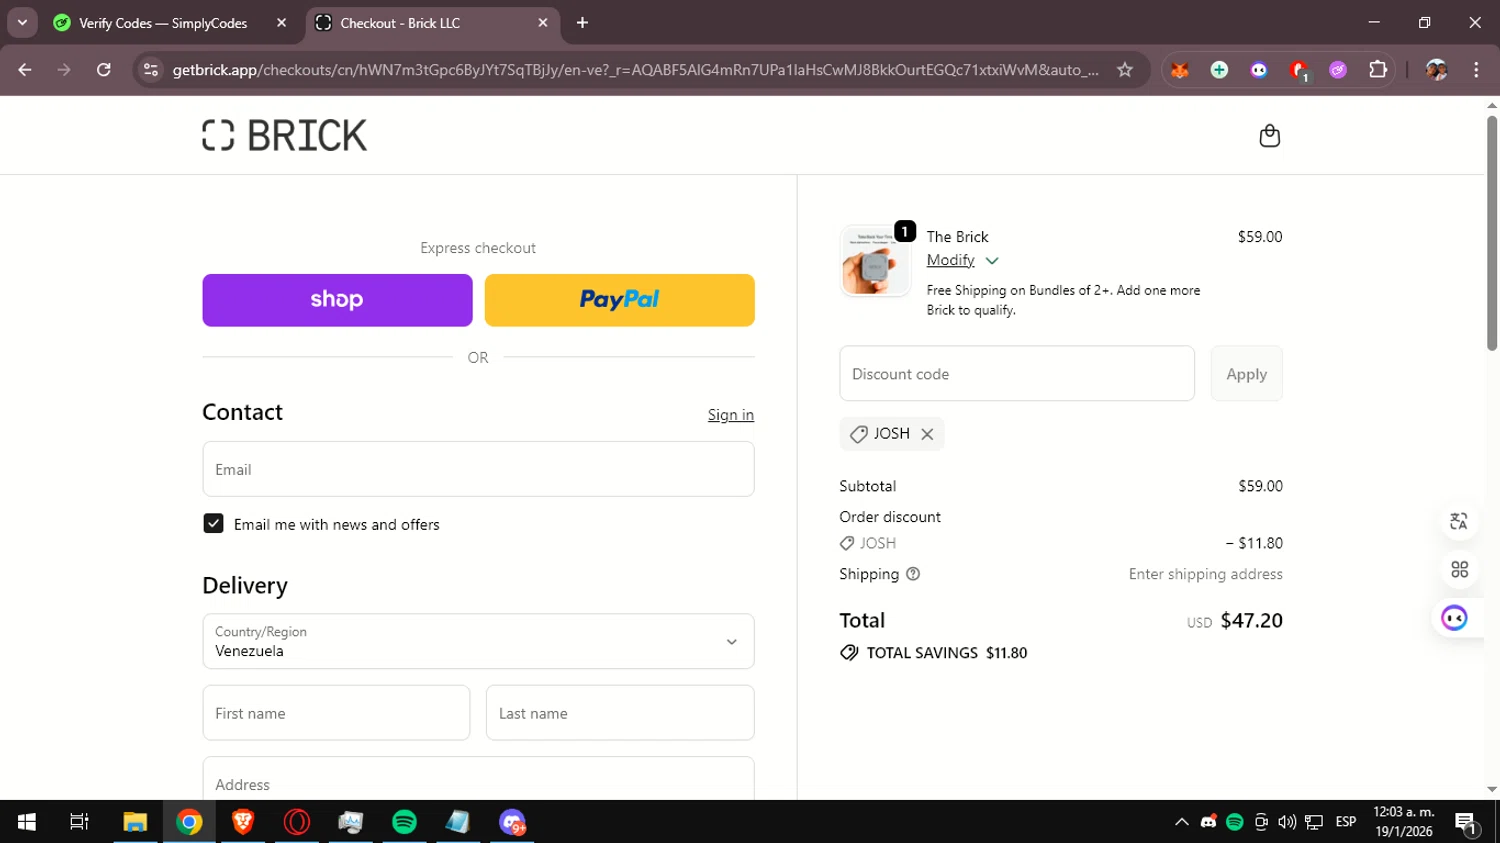Open File Explorer from taskbar

coord(135,822)
